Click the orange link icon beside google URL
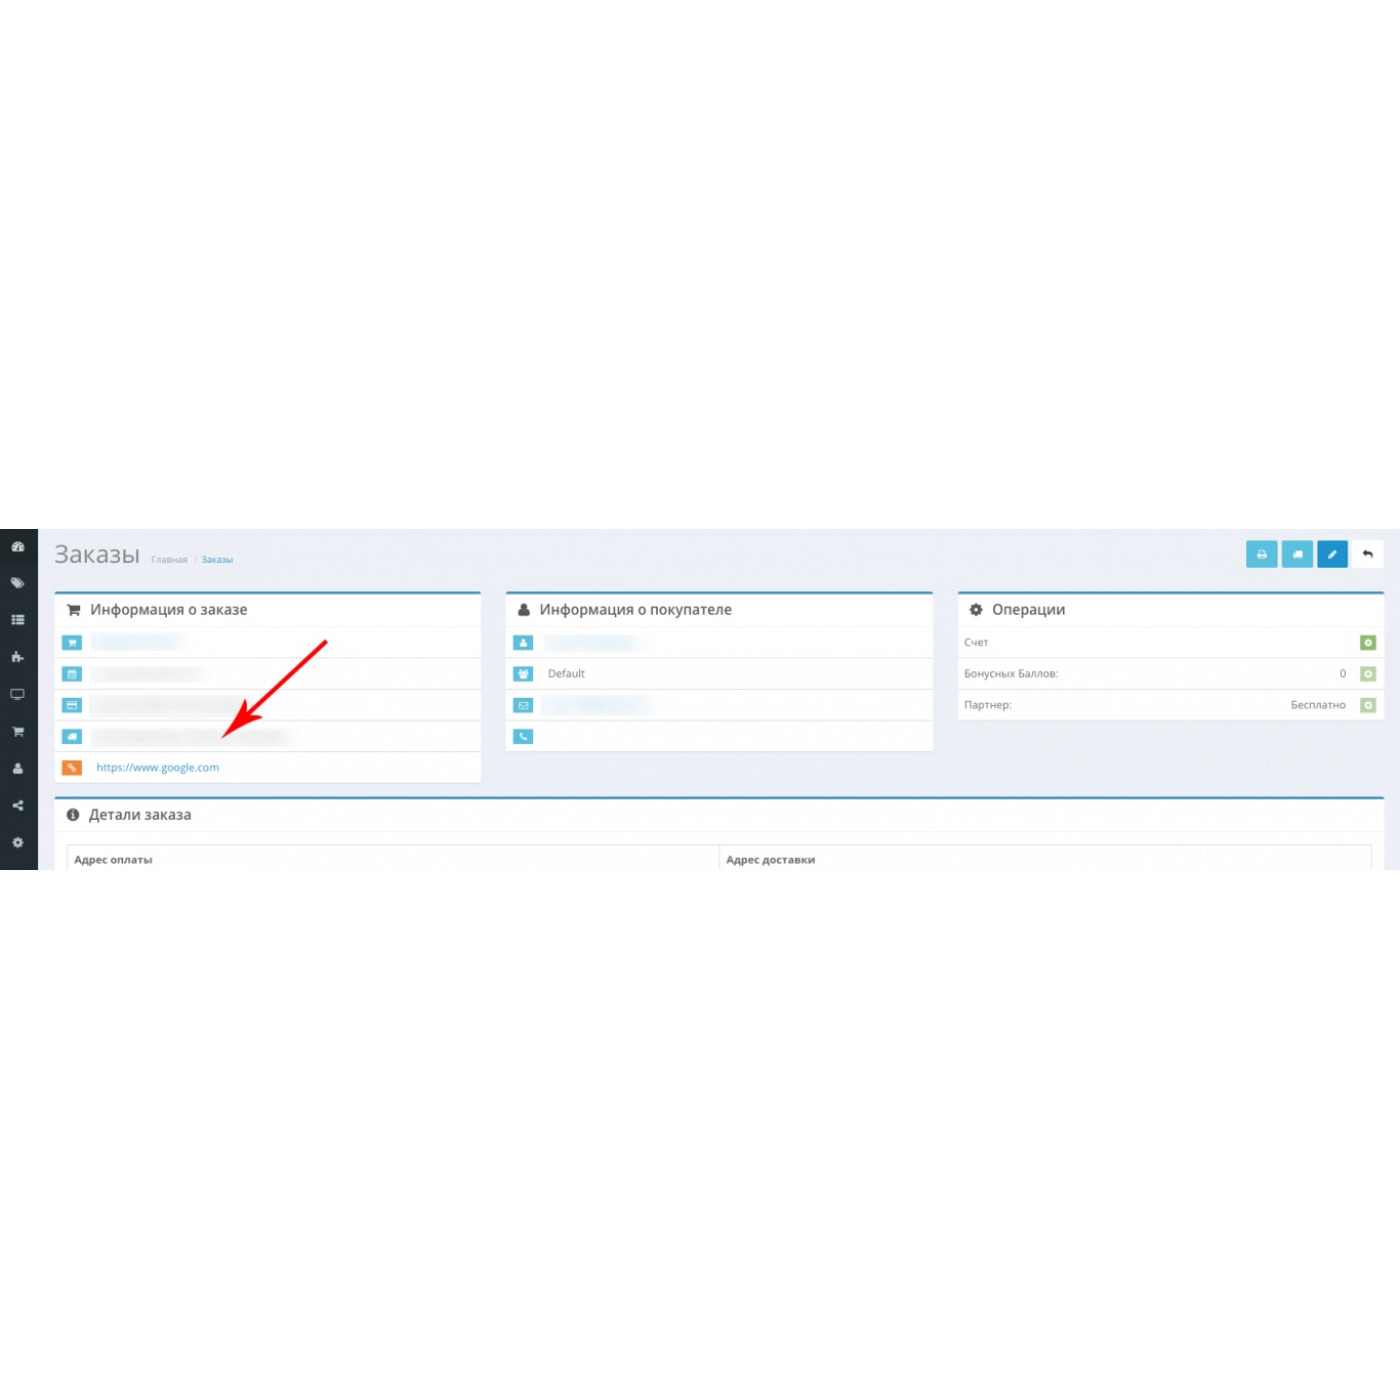The image size is (1400, 1400). pos(72,768)
